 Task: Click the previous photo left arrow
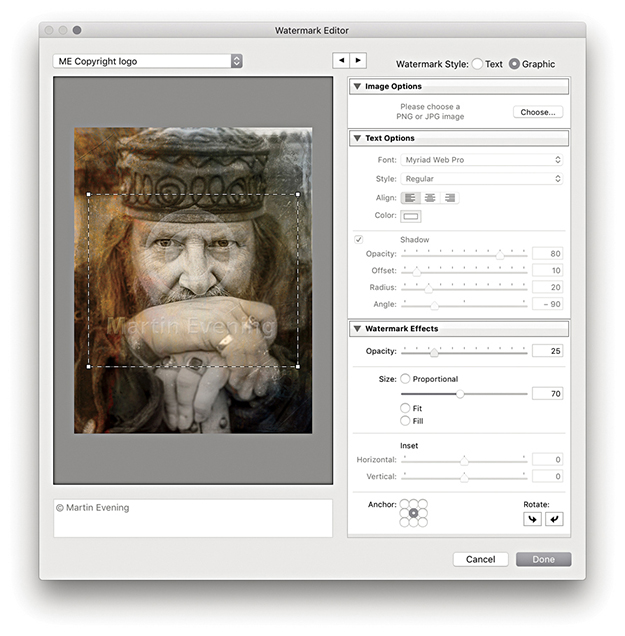[x=341, y=61]
